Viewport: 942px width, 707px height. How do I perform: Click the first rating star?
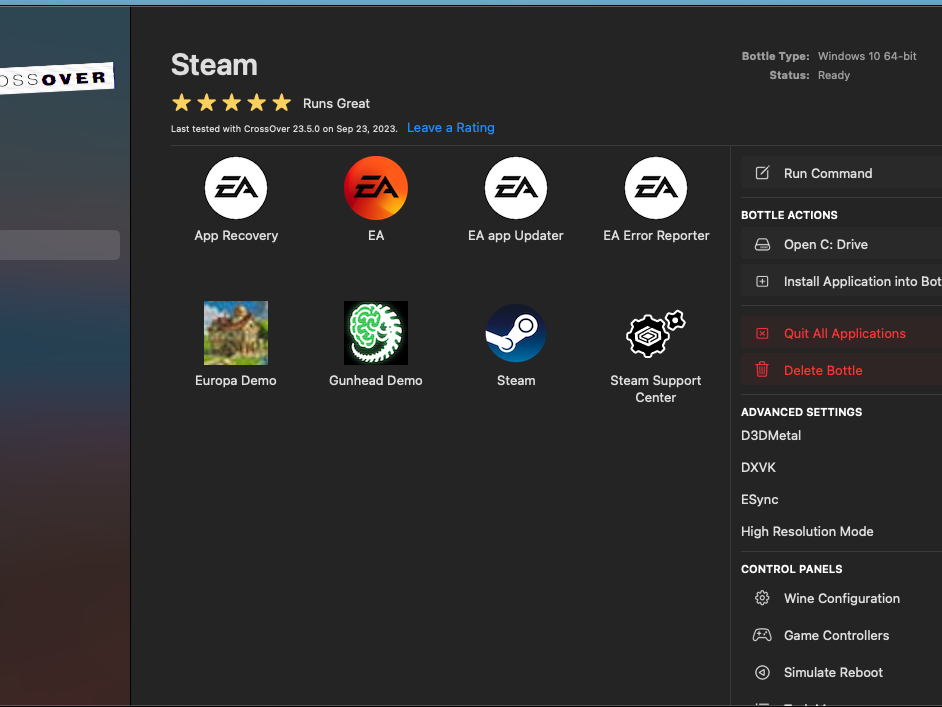click(x=181, y=103)
